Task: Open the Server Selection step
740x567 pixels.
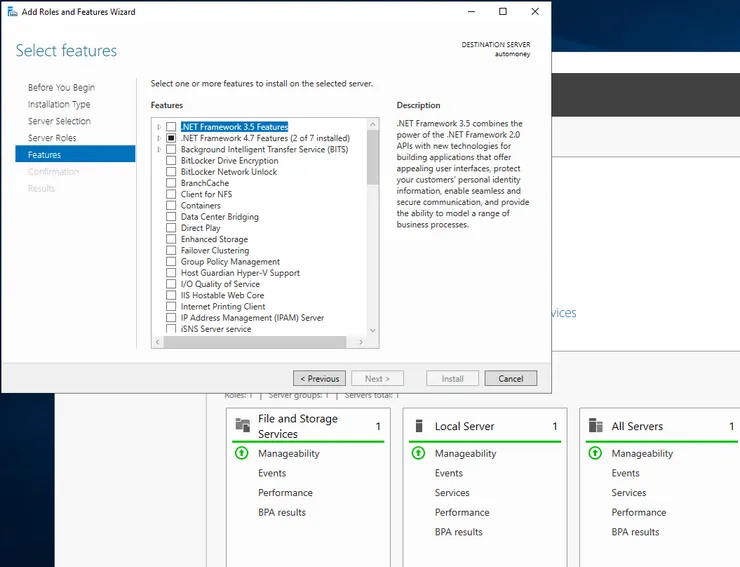Action: pyautogui.click(x=59, y=121)
